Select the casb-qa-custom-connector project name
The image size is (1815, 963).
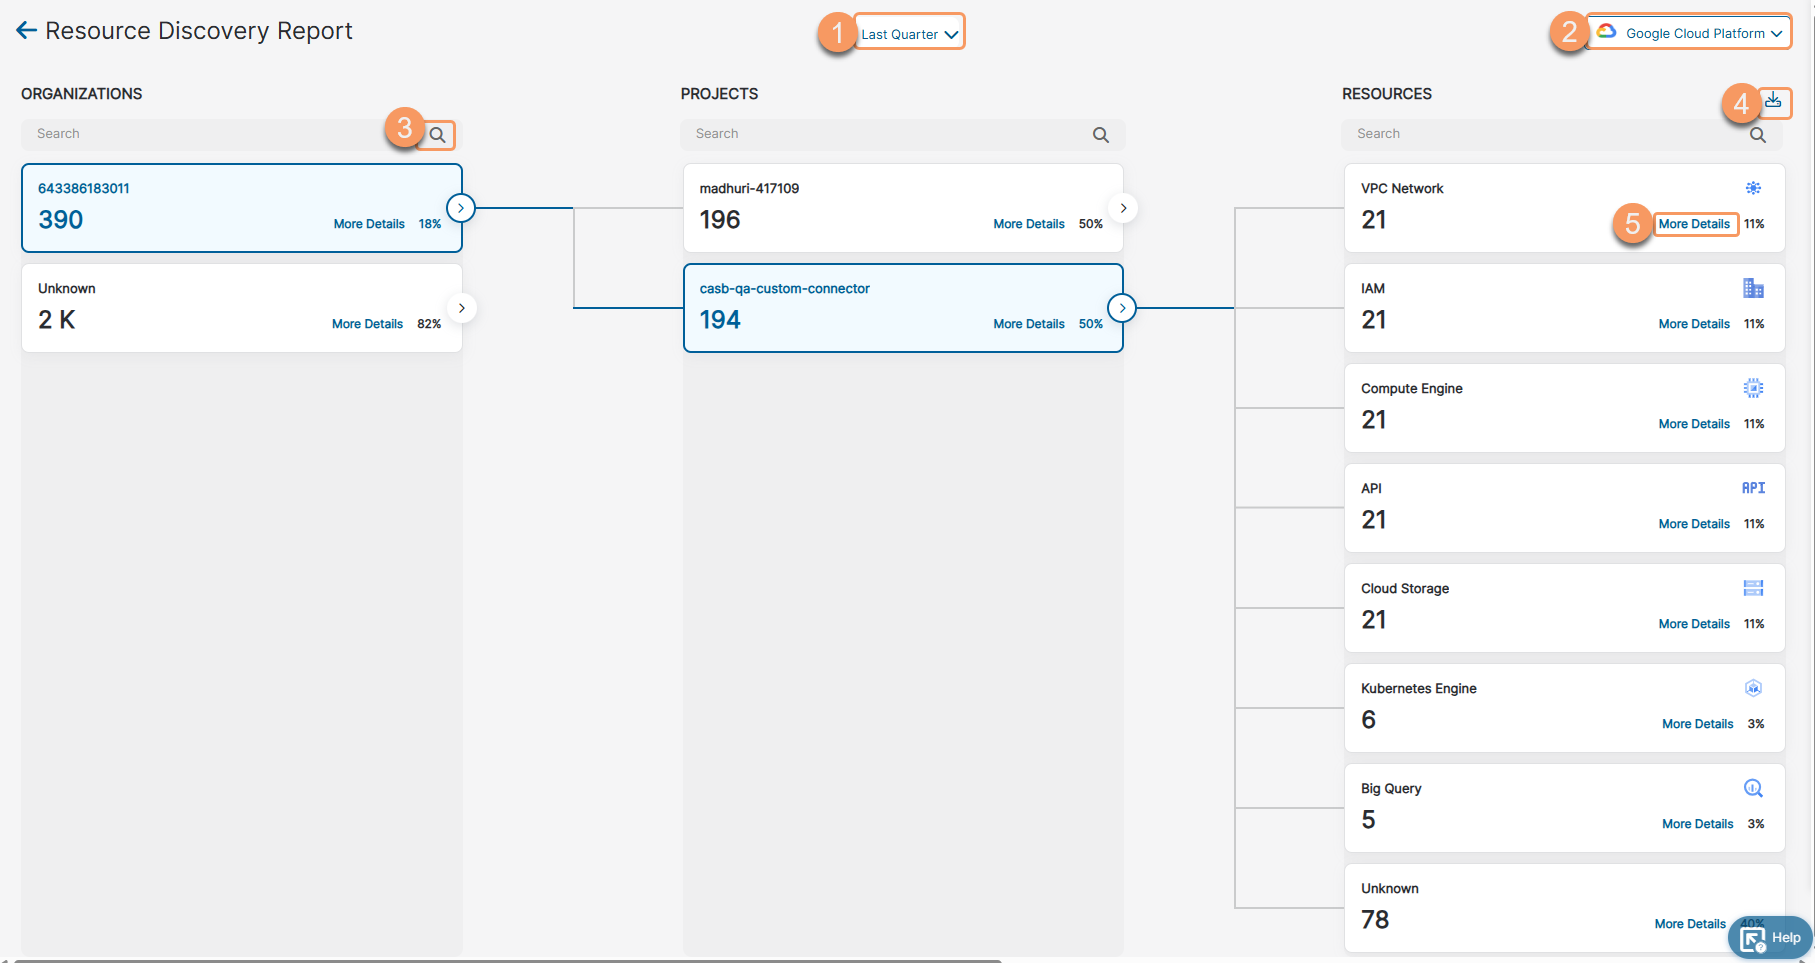click(785, 288)
